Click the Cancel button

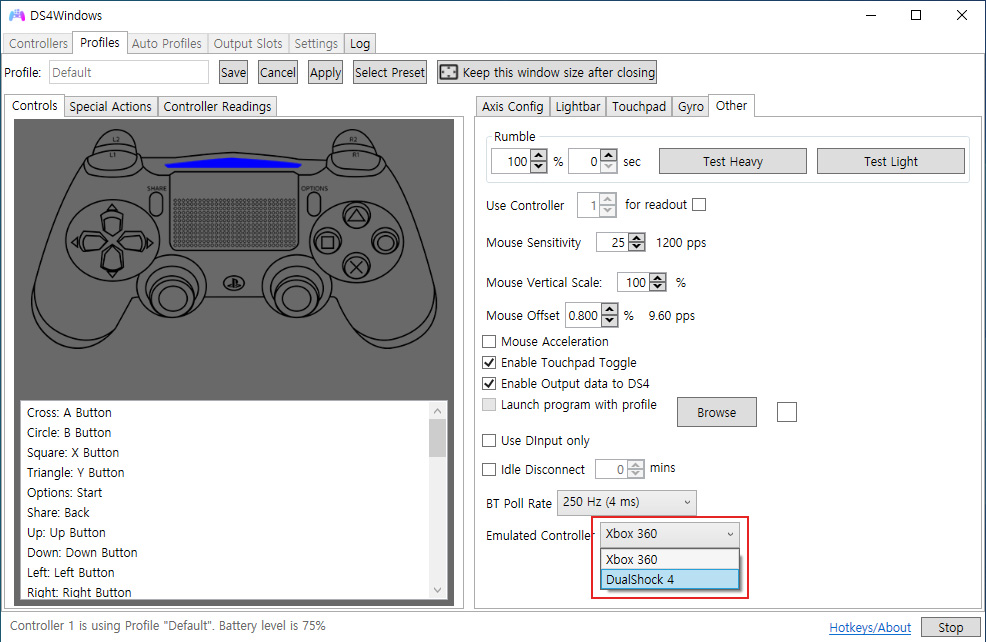coord(278,72)
